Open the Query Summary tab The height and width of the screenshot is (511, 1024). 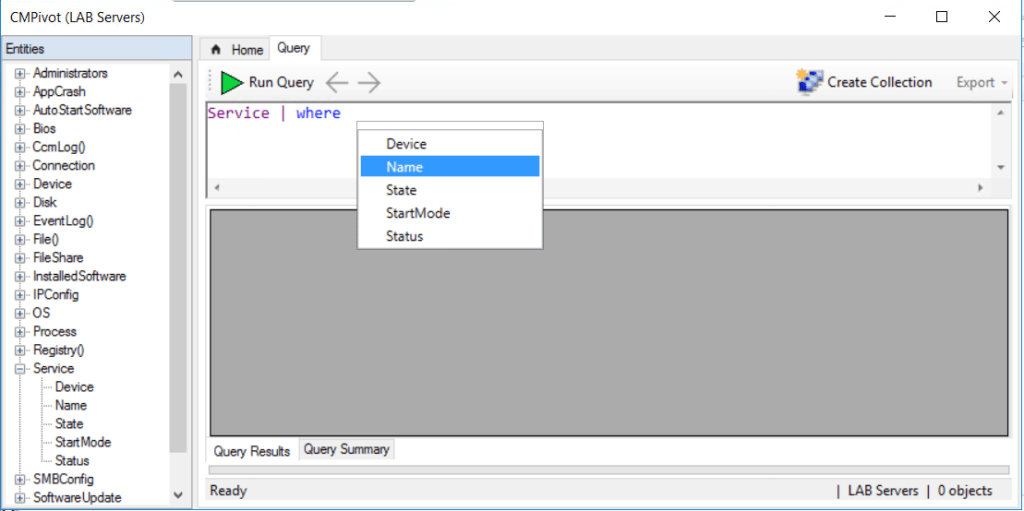pyautogui.click(x=346, y=450)
